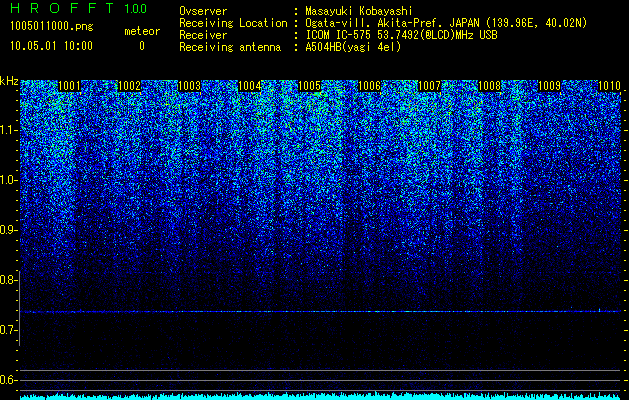The height and width of the screenshot is (400, 629).
Task: Click the 0.7 kHz axis label
Action: tap(9, 330)
